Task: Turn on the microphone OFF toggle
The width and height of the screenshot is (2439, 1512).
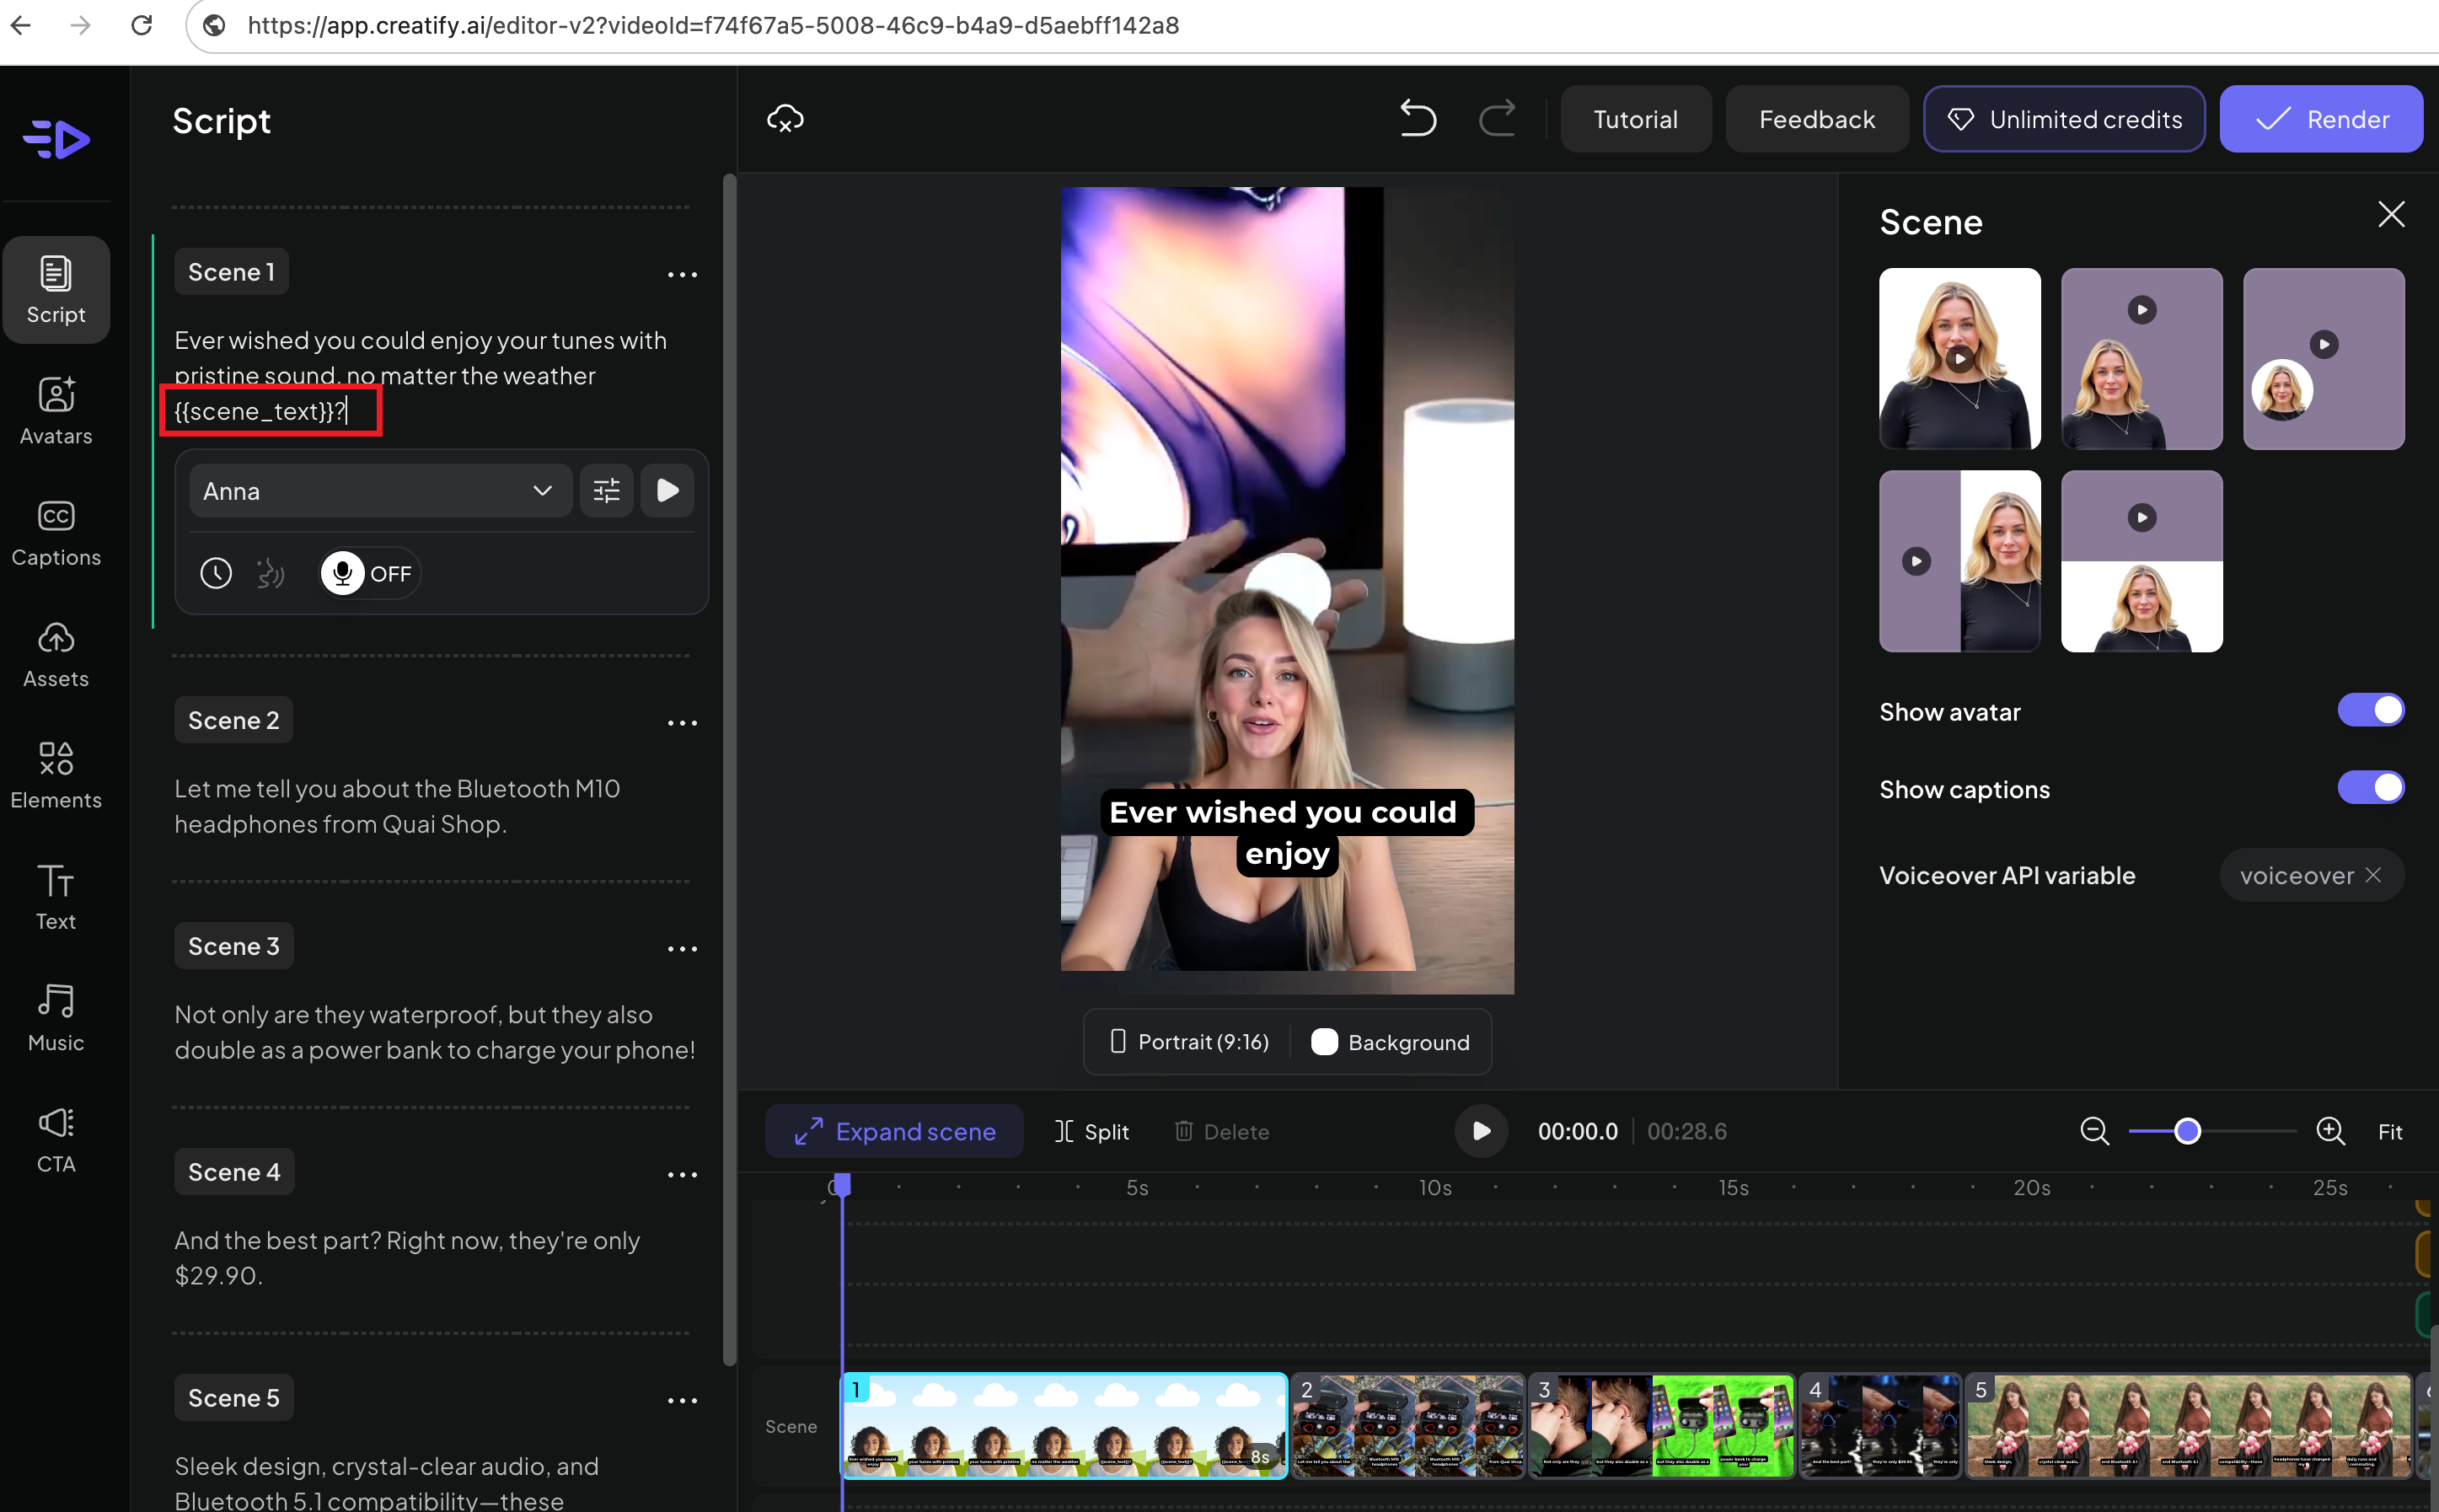Action: (x=369, y=573)
